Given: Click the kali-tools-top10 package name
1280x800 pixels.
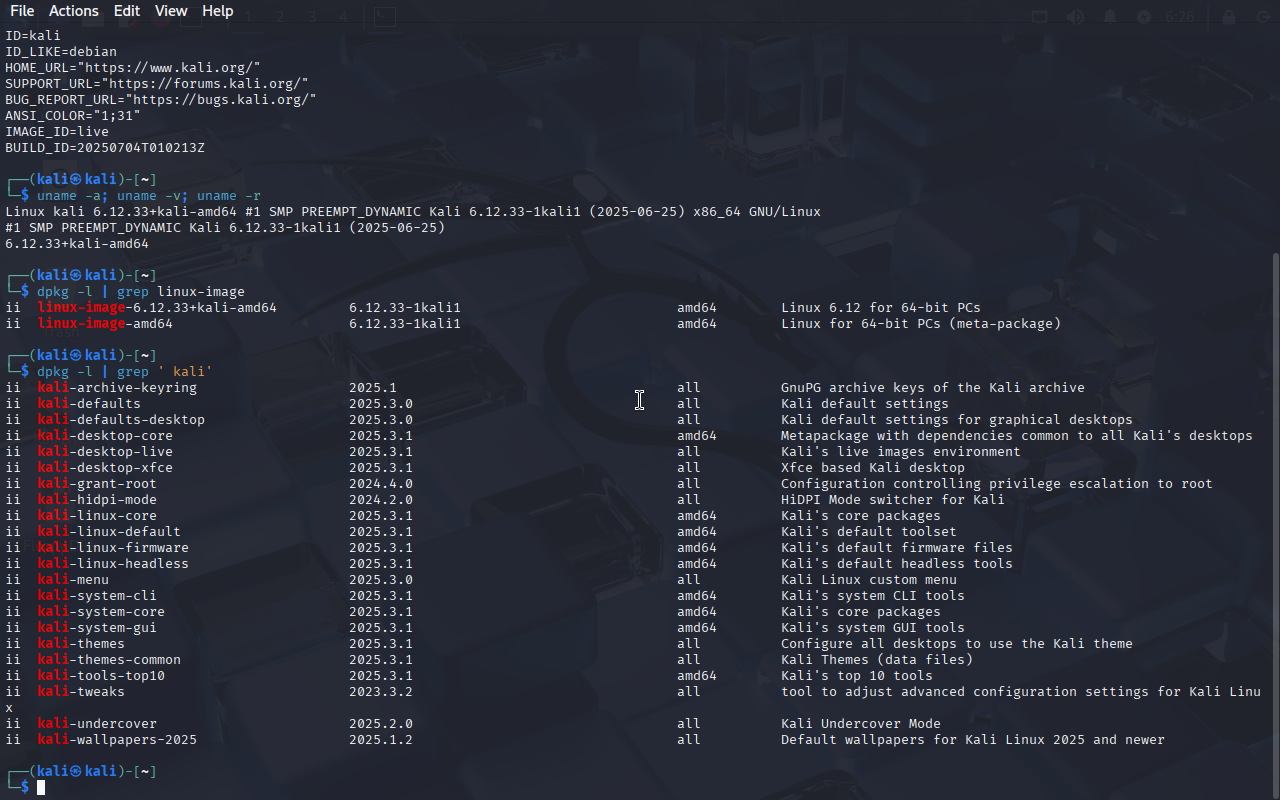Looking at the screenshot, I should coord(101,676).
